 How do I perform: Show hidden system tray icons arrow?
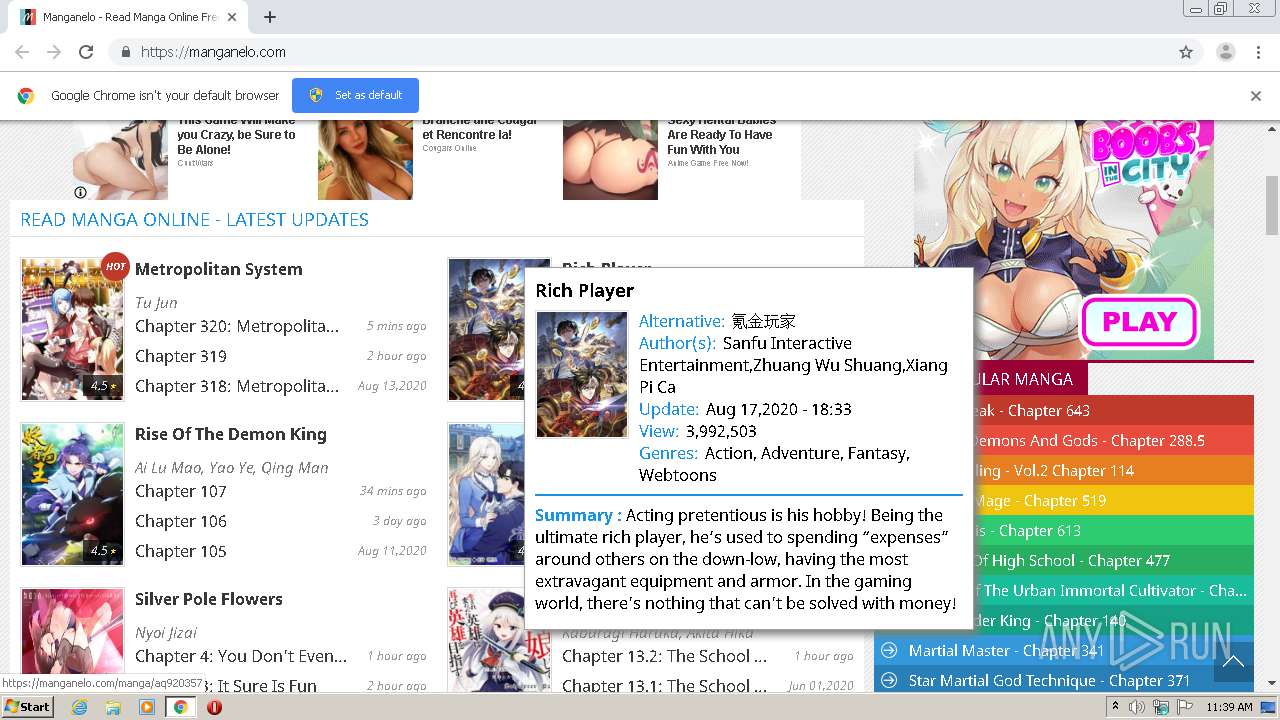click(x=1115, y=707)
